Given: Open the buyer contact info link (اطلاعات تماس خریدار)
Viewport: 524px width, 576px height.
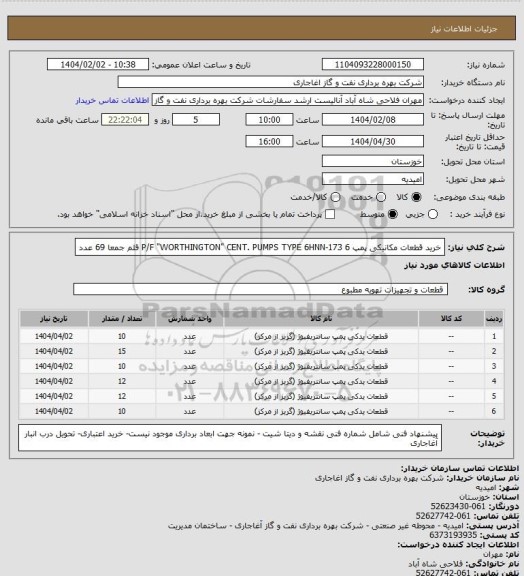Looking at the screenshot, I should [x=112, y=100].
